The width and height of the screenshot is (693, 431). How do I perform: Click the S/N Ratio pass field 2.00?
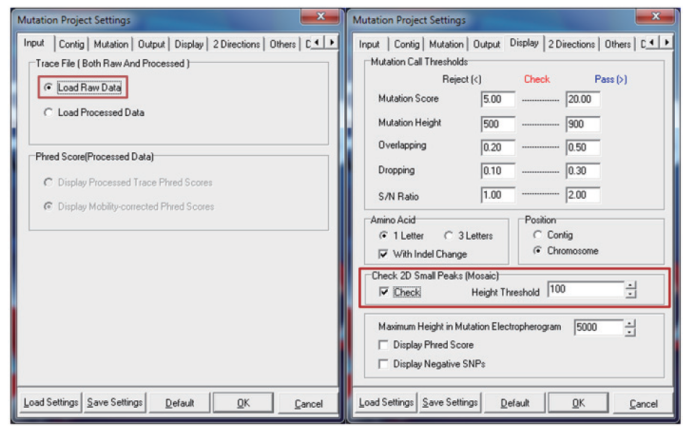[582, 194]
